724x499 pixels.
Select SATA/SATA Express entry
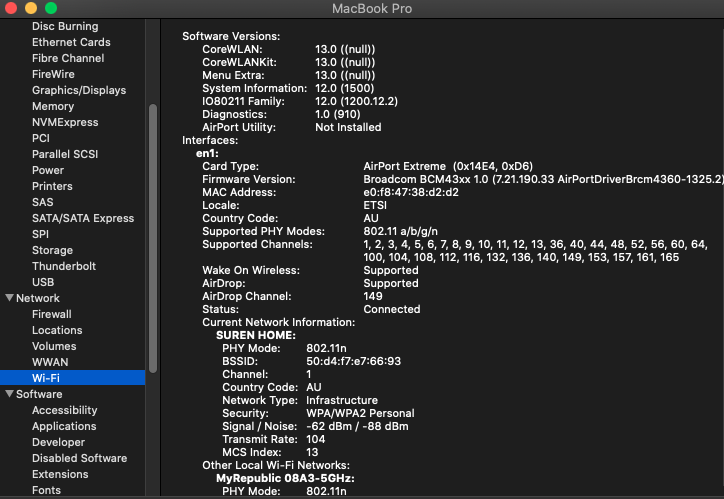click(x=83, y=218)
